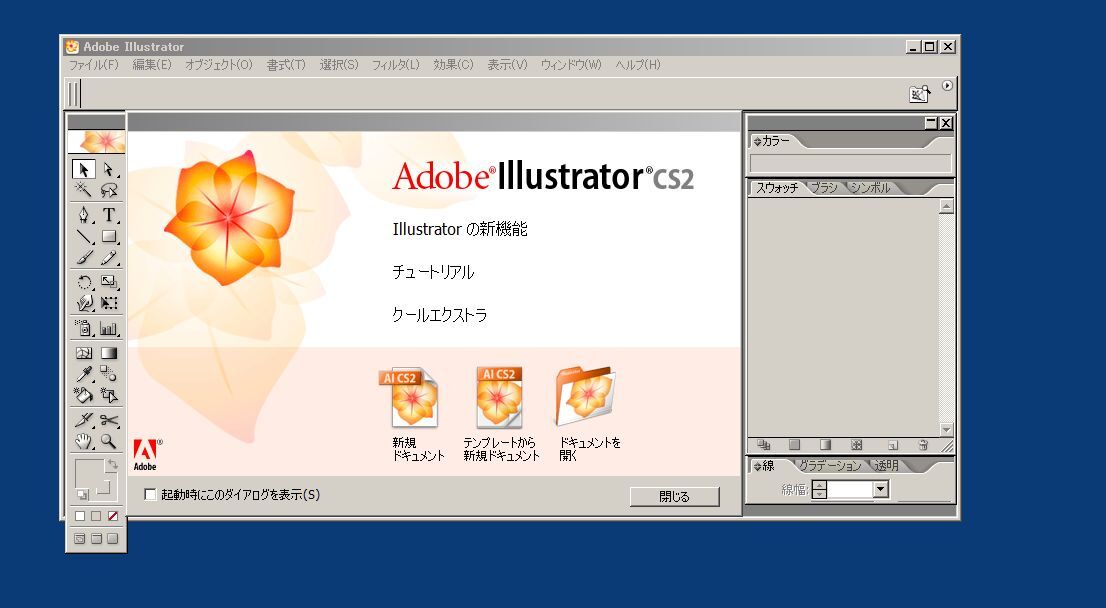Open the 効果(C) menu

[x=453, y=65]
